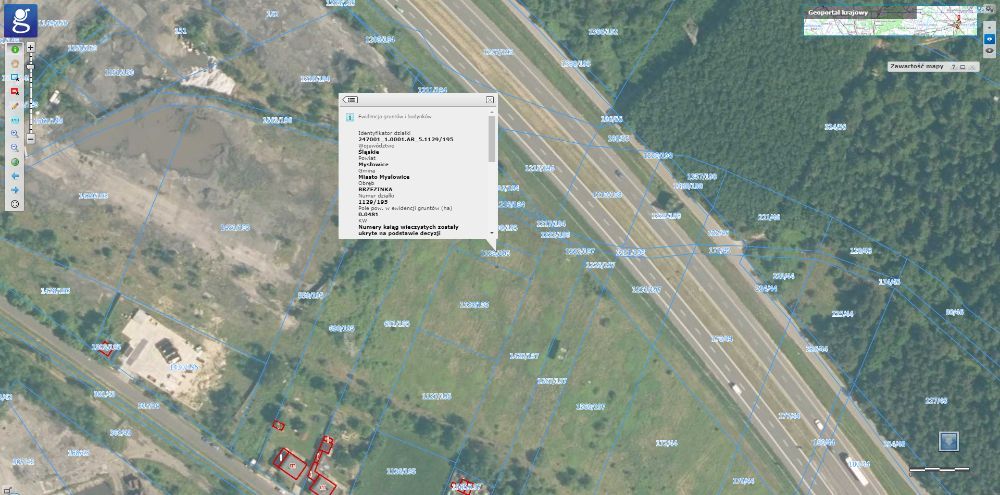Open the settings gears icon near overview
Viewport: 1000px width, 495px height.
coord(989,10)
